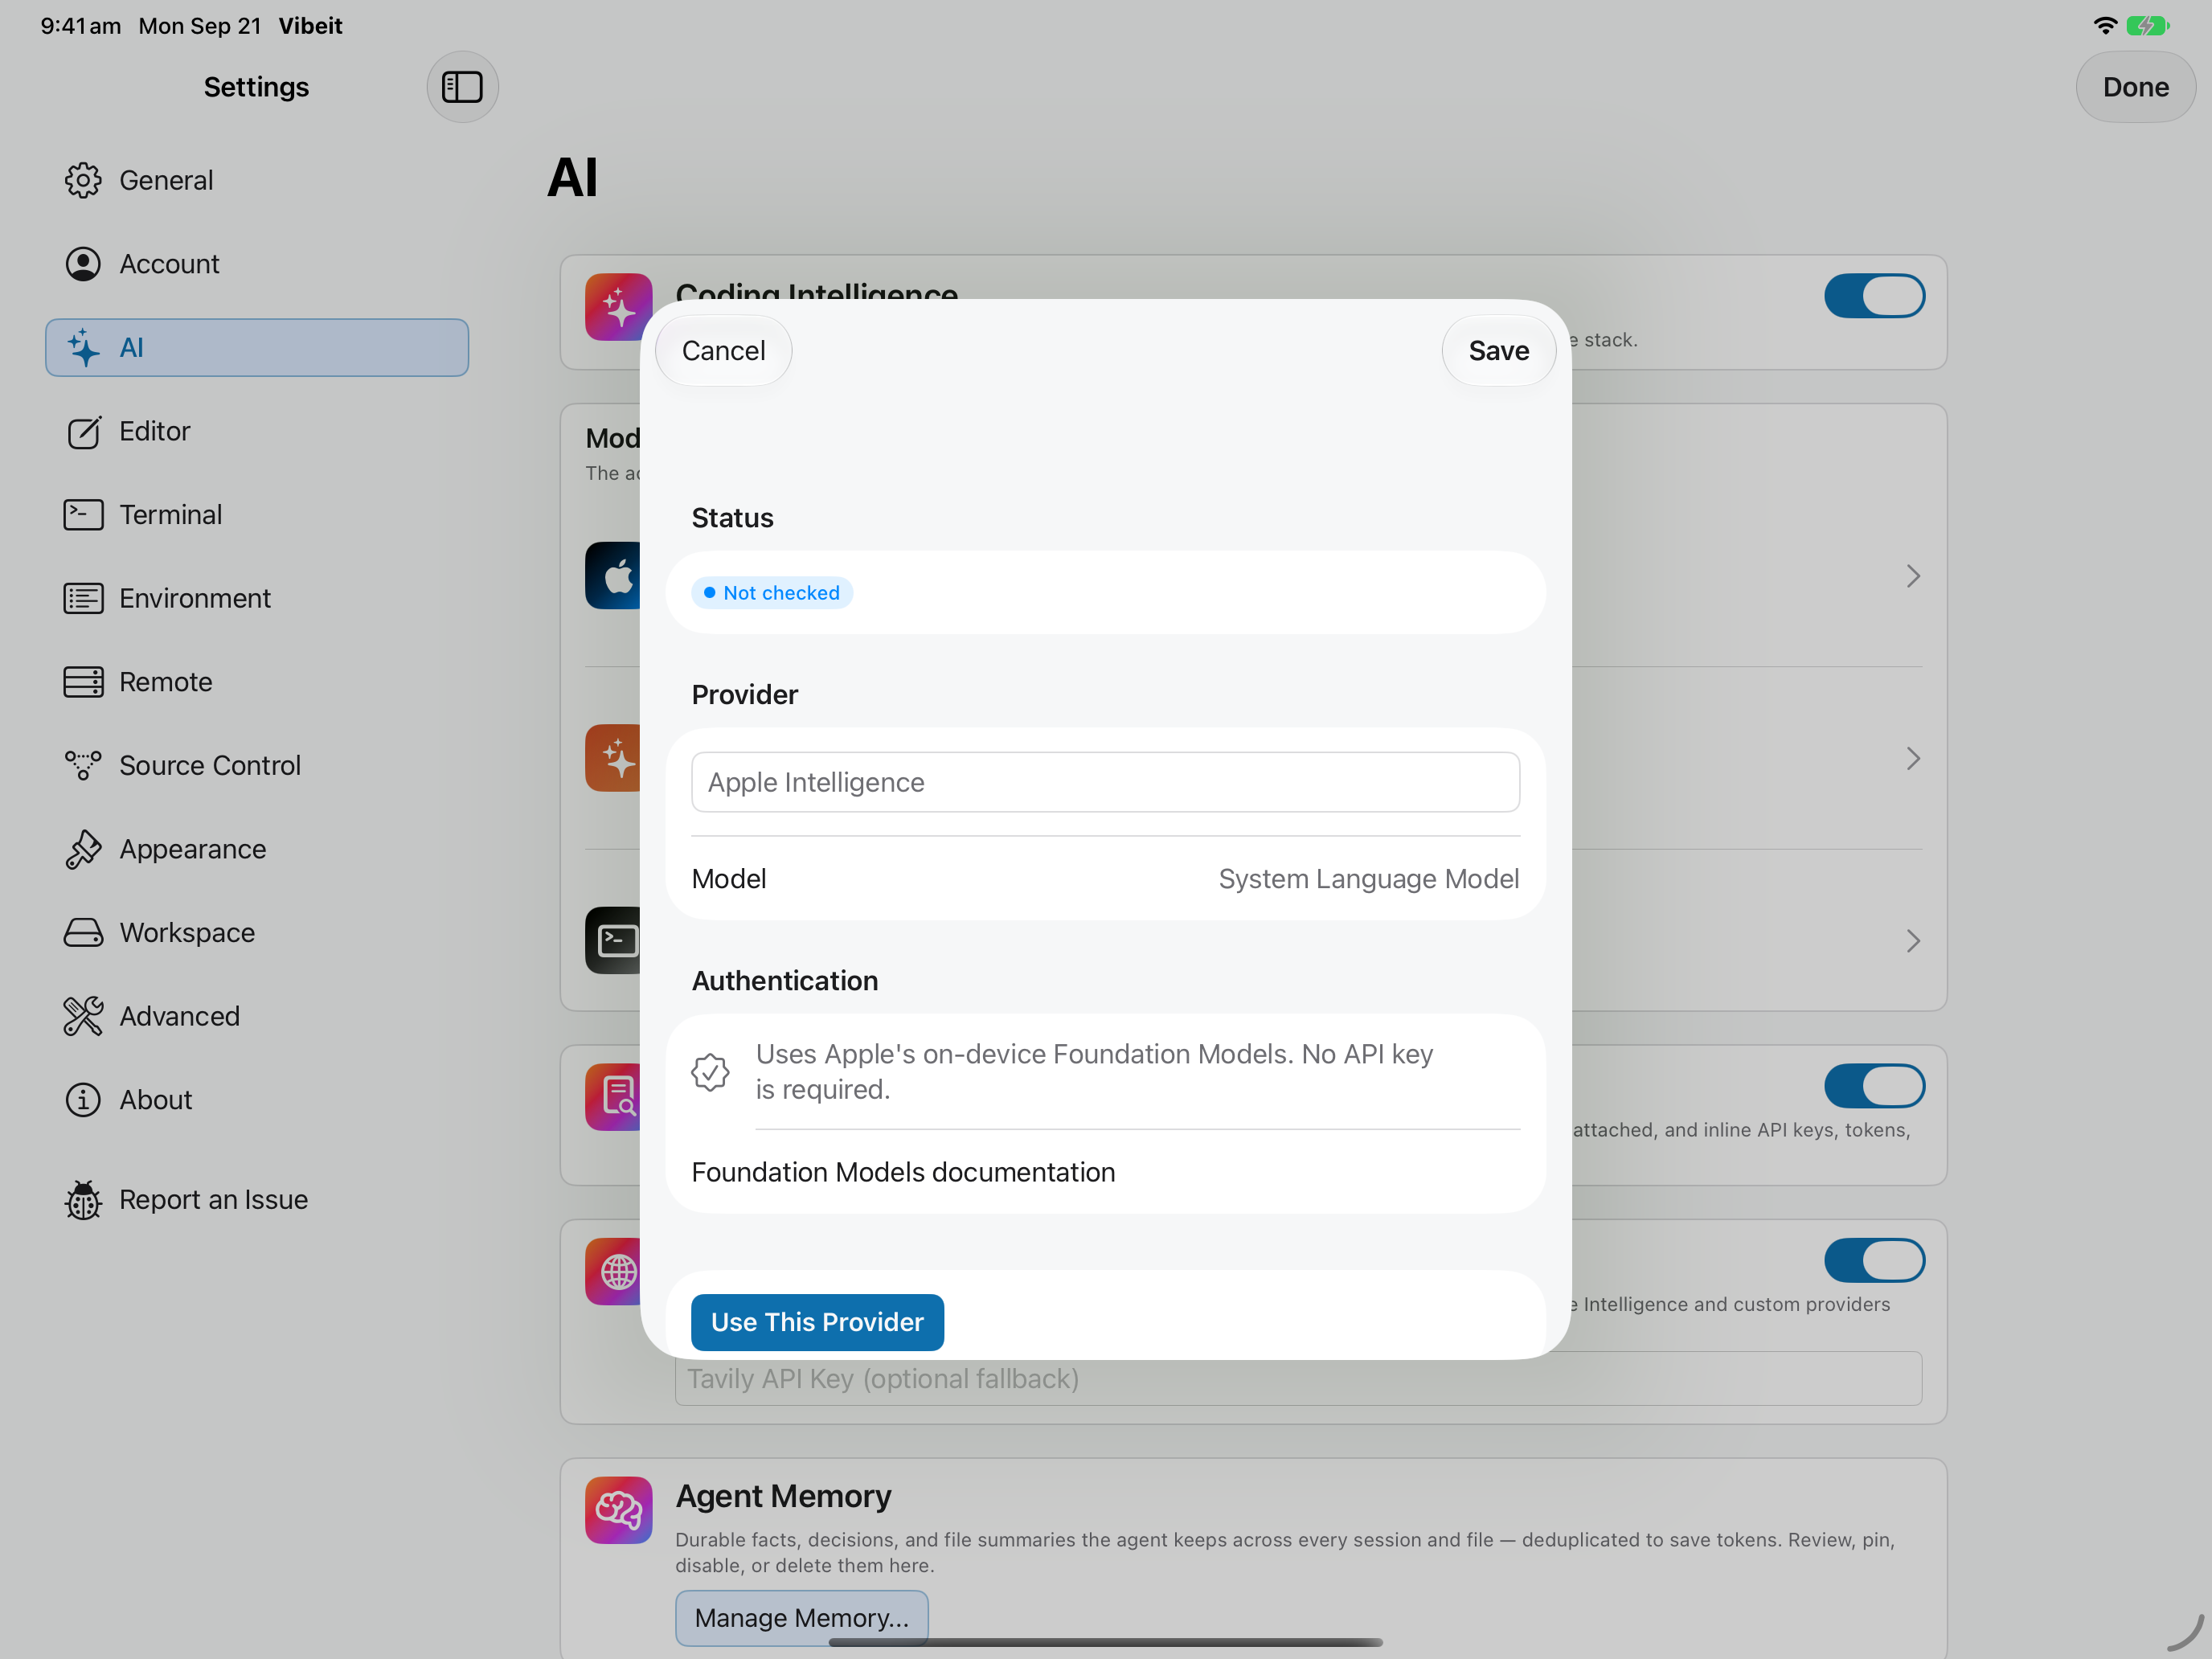Click the authentication checkmark seal icon
Screen dimensions: 2212x1659
coord(710,1072)
